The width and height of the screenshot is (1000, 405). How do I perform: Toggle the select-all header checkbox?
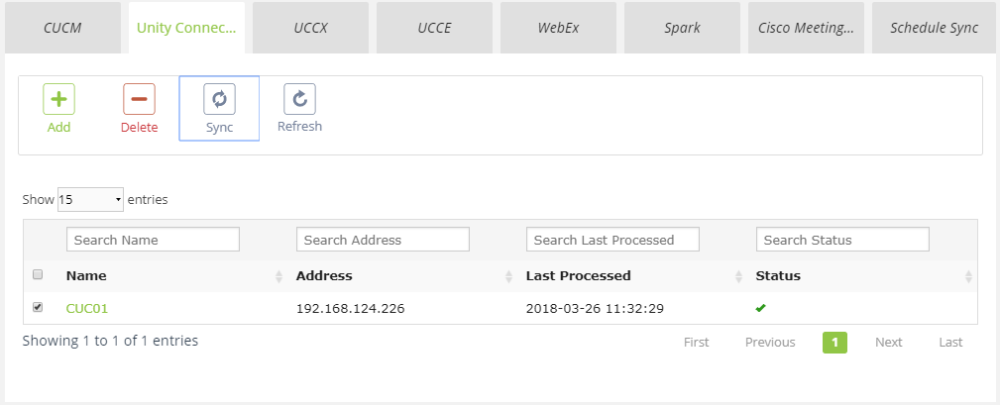click(38, 275)
